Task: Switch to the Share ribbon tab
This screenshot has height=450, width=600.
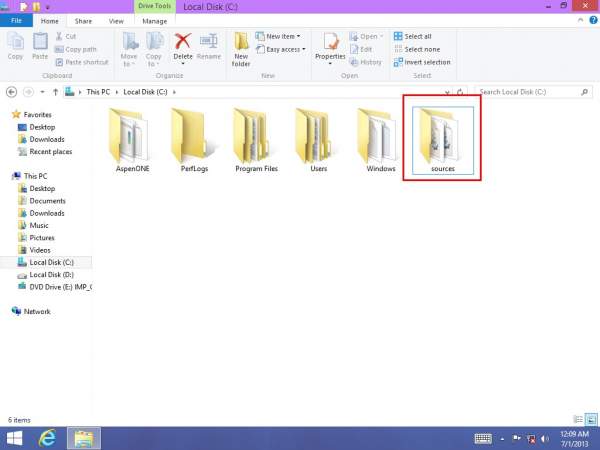Action: pos(83,21)
